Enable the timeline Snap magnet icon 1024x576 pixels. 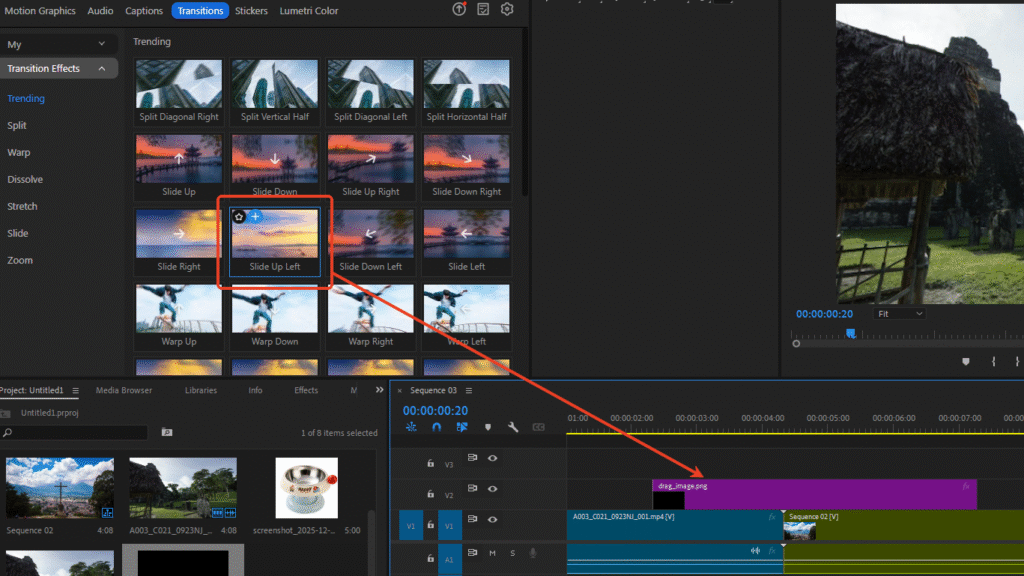coord(436,427)
